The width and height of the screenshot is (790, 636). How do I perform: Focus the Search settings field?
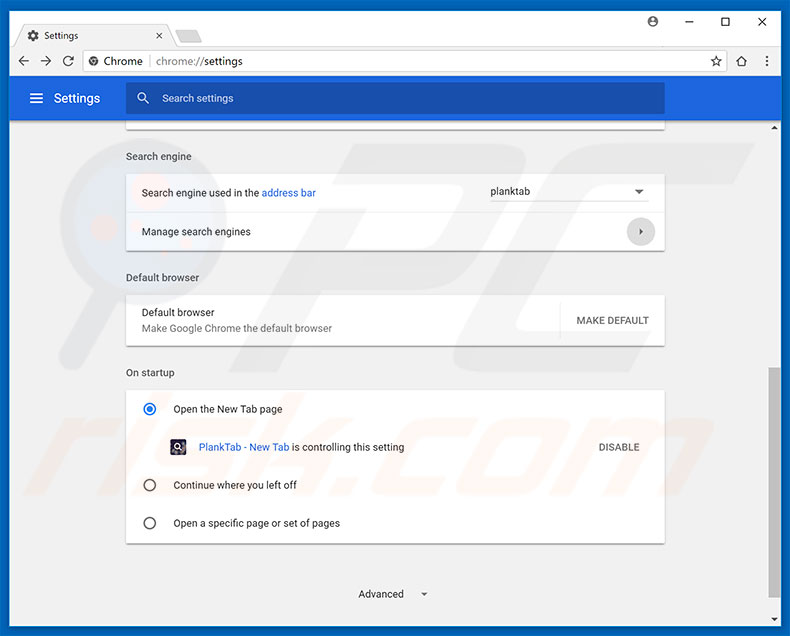tap(395, 98)
